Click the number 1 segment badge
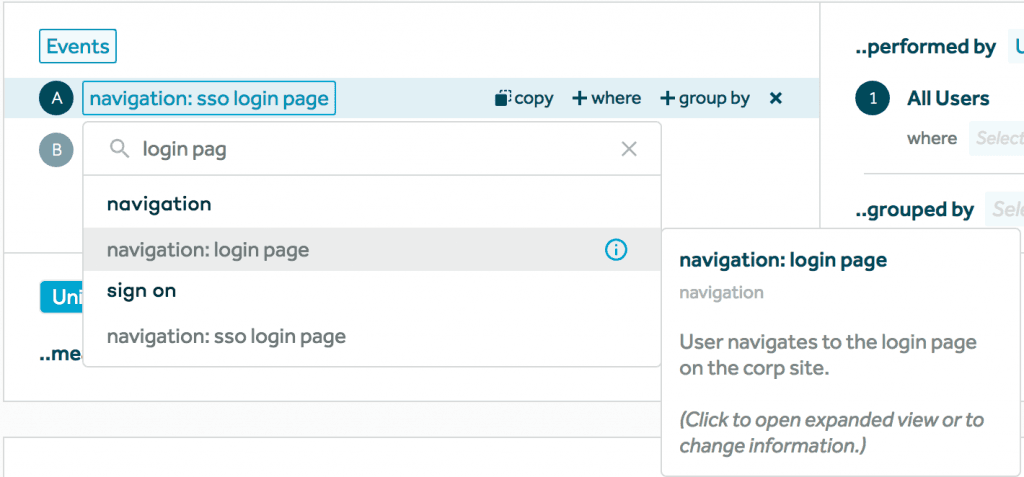Viewport: 1024px width, 477px height. (873, 98)
